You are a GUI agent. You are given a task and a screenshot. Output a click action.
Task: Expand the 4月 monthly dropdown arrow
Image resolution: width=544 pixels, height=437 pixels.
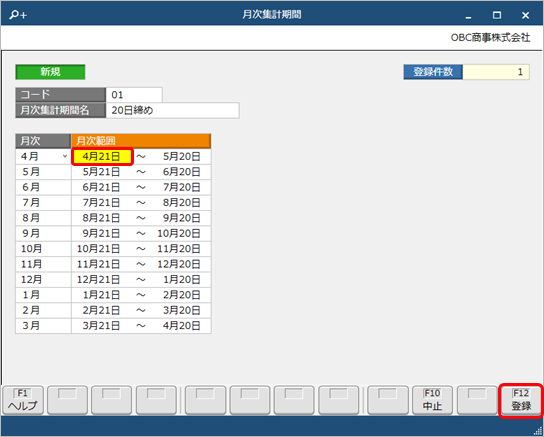tap(65, 156)
